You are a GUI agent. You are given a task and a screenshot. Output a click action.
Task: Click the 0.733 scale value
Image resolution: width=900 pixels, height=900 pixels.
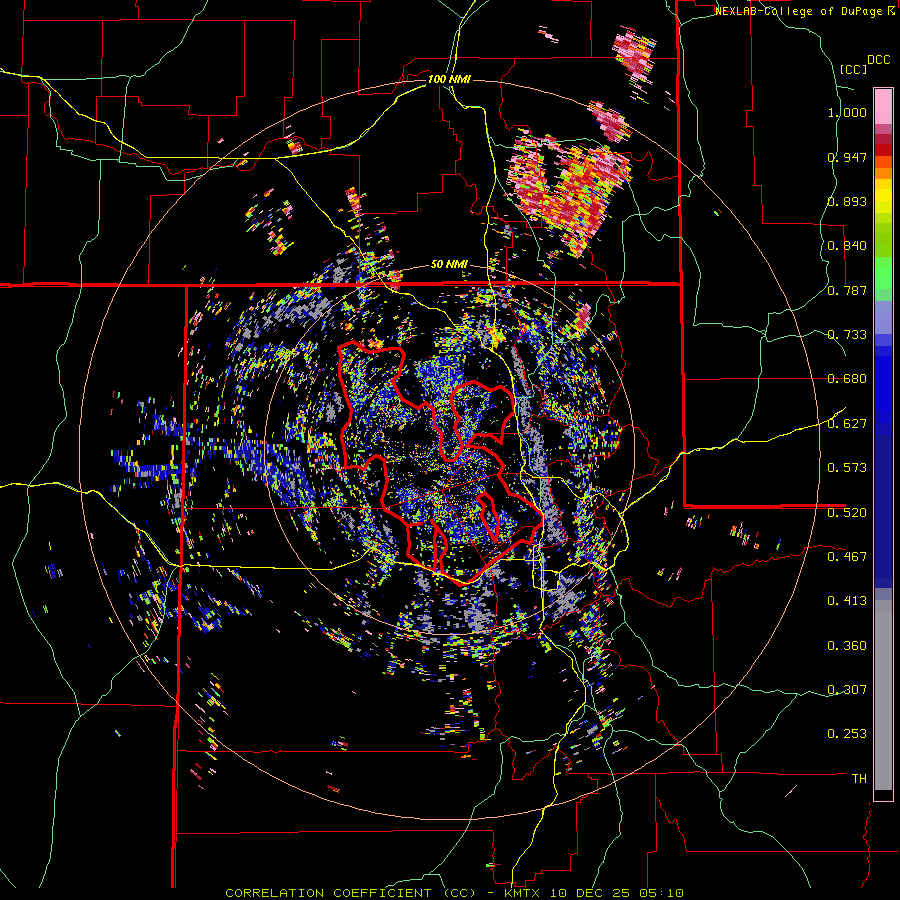[x=847, y=335]
